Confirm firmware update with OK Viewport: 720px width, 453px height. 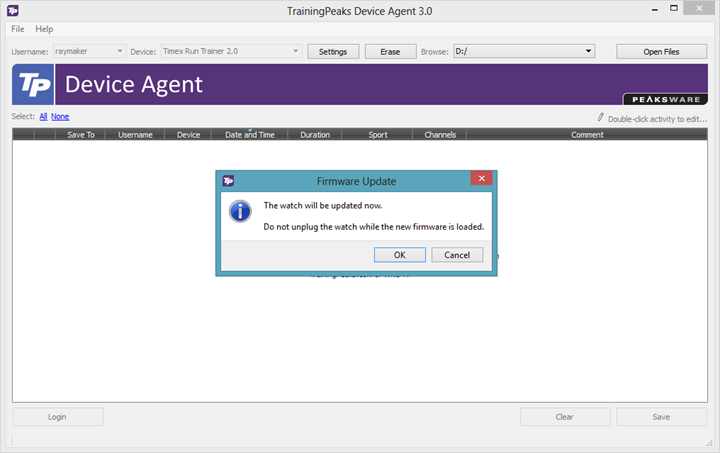pyautogui.click(x=399, y=255)
